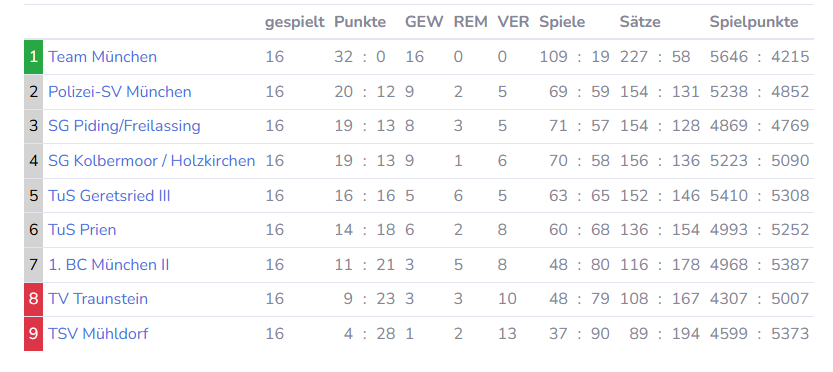Click the Spiele column header
833x372 pixels.
click(x=562, y=22)
